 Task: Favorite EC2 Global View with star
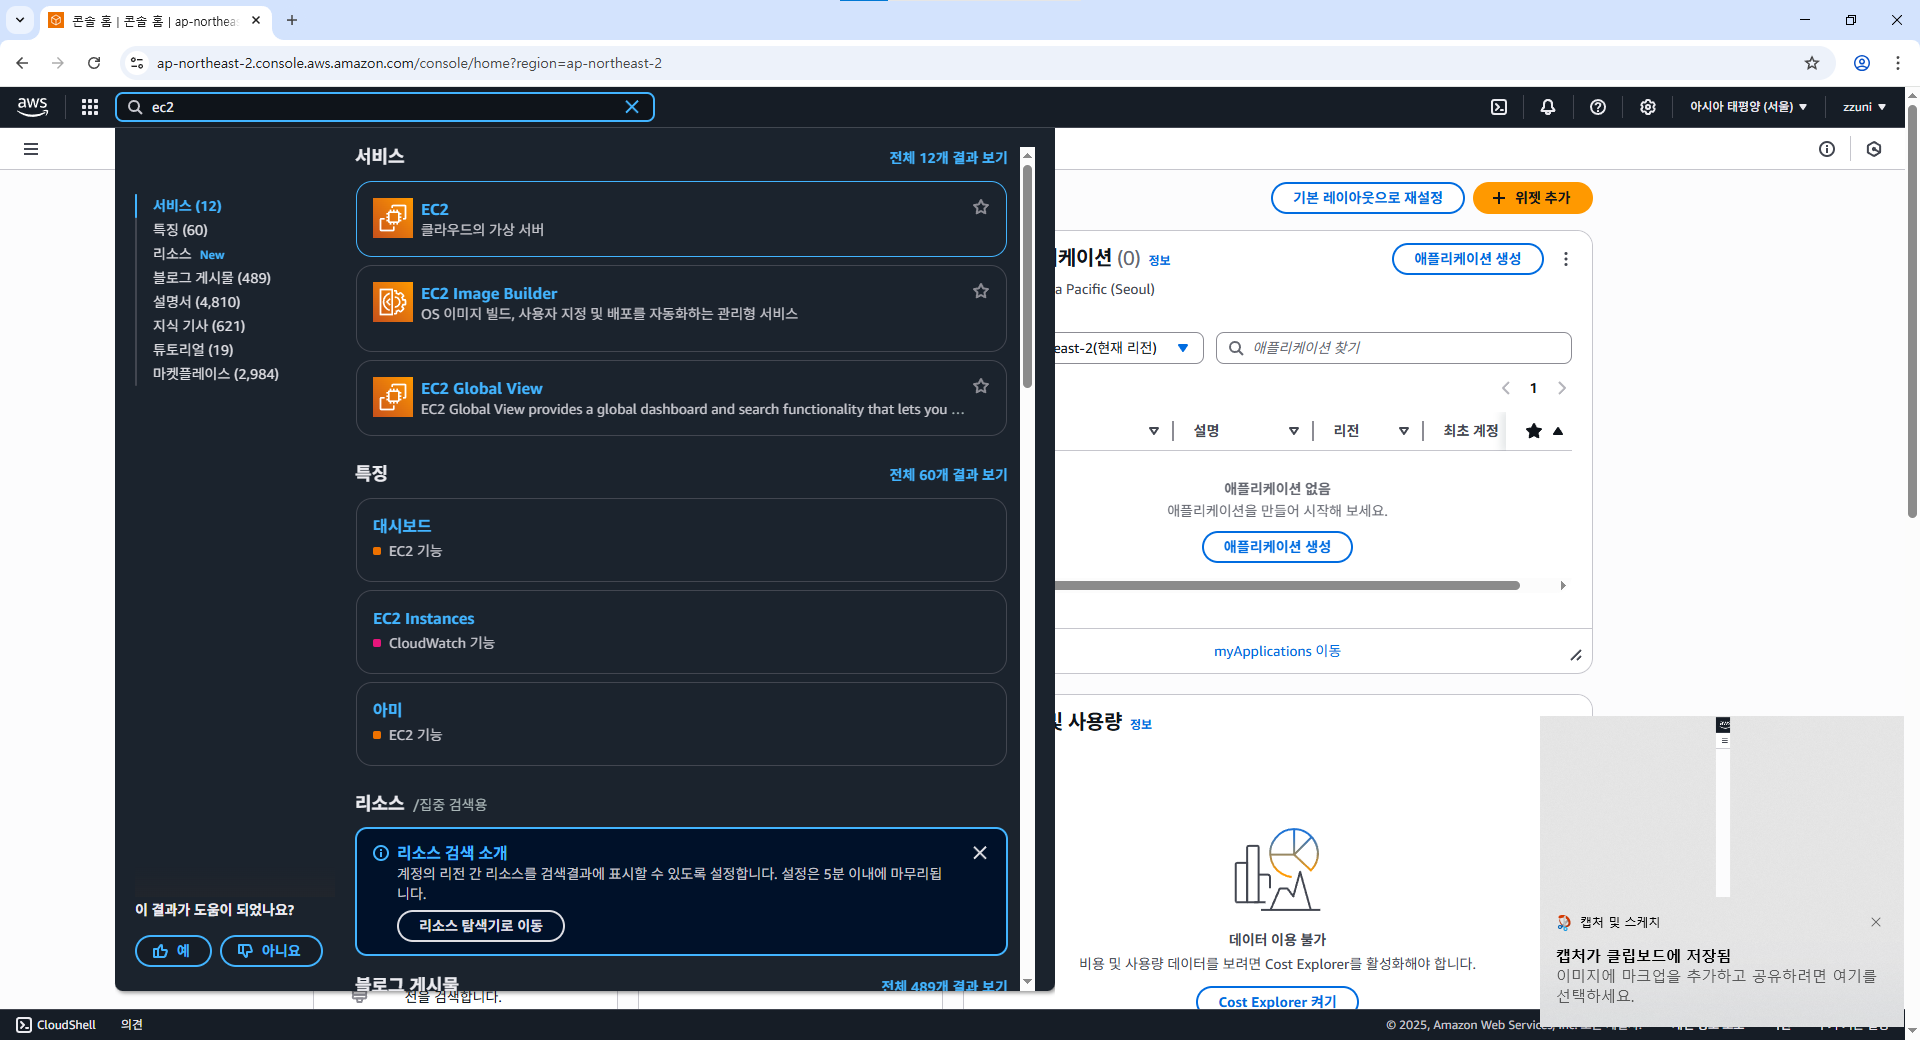click(981, 386)
